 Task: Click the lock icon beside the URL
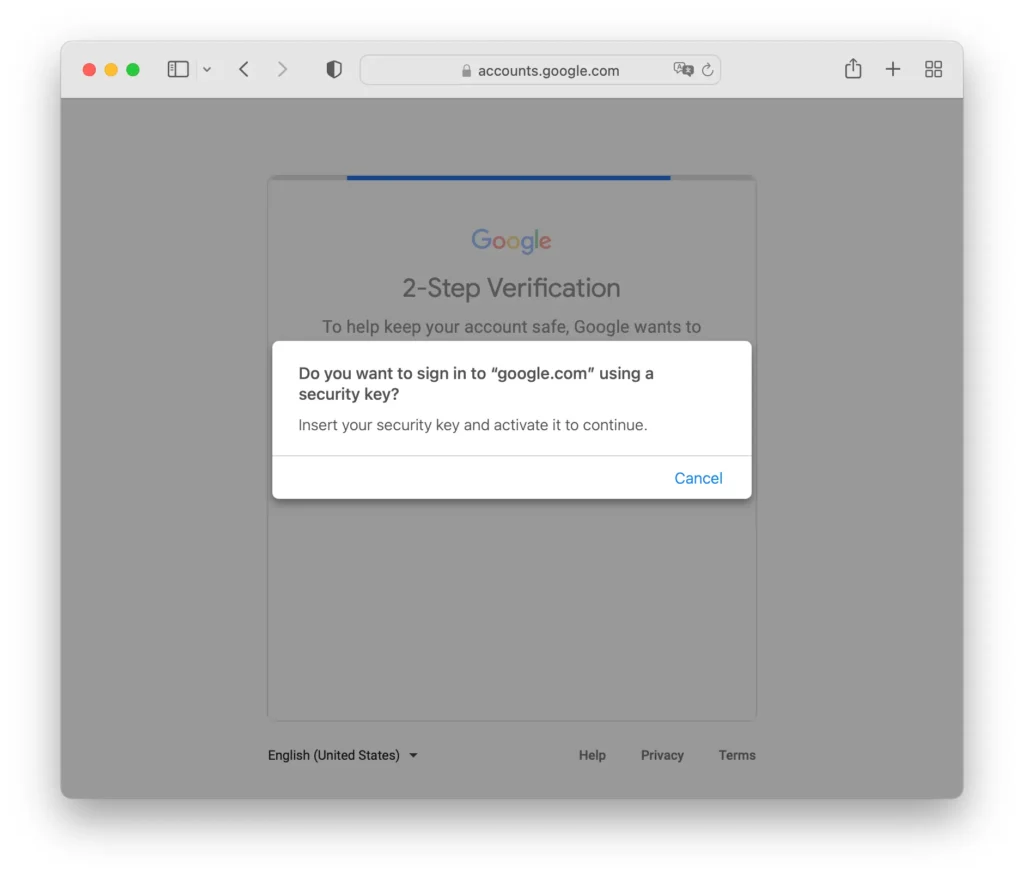click(x=466, y=71)
